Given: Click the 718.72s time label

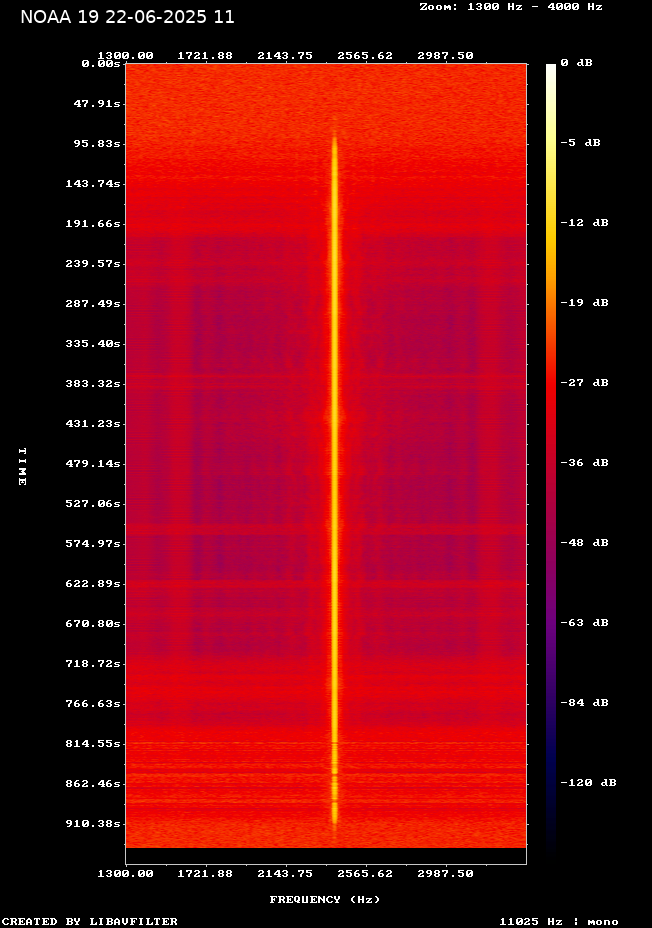Looking at the screenshot, I should pyautogui.click(x=93, y=663).
